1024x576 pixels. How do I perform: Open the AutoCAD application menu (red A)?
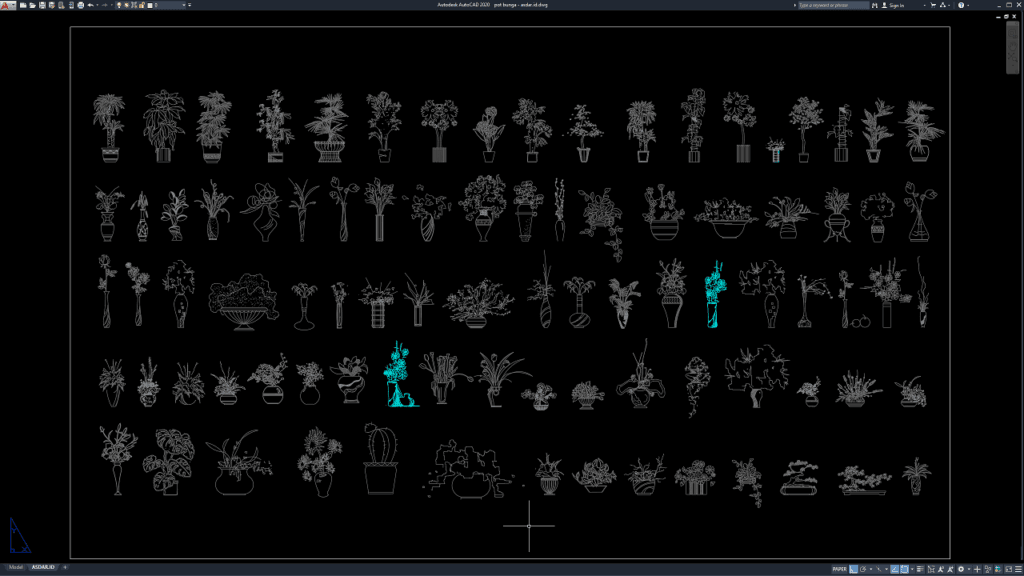click(8, 6)
